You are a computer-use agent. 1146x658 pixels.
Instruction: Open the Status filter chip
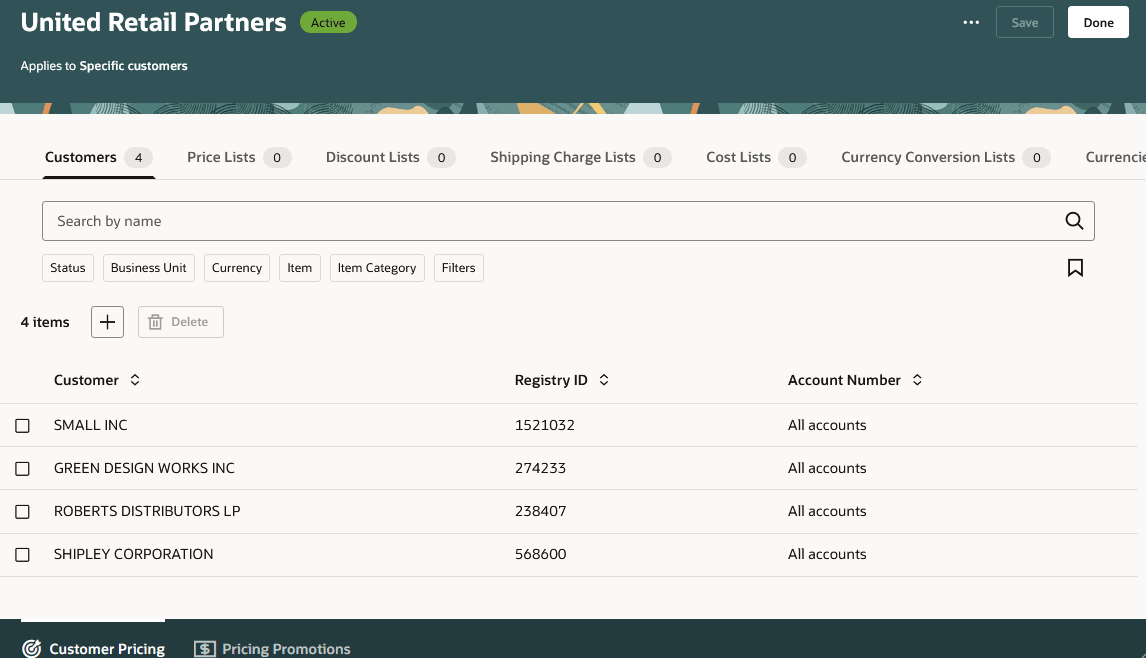point(68,268)
